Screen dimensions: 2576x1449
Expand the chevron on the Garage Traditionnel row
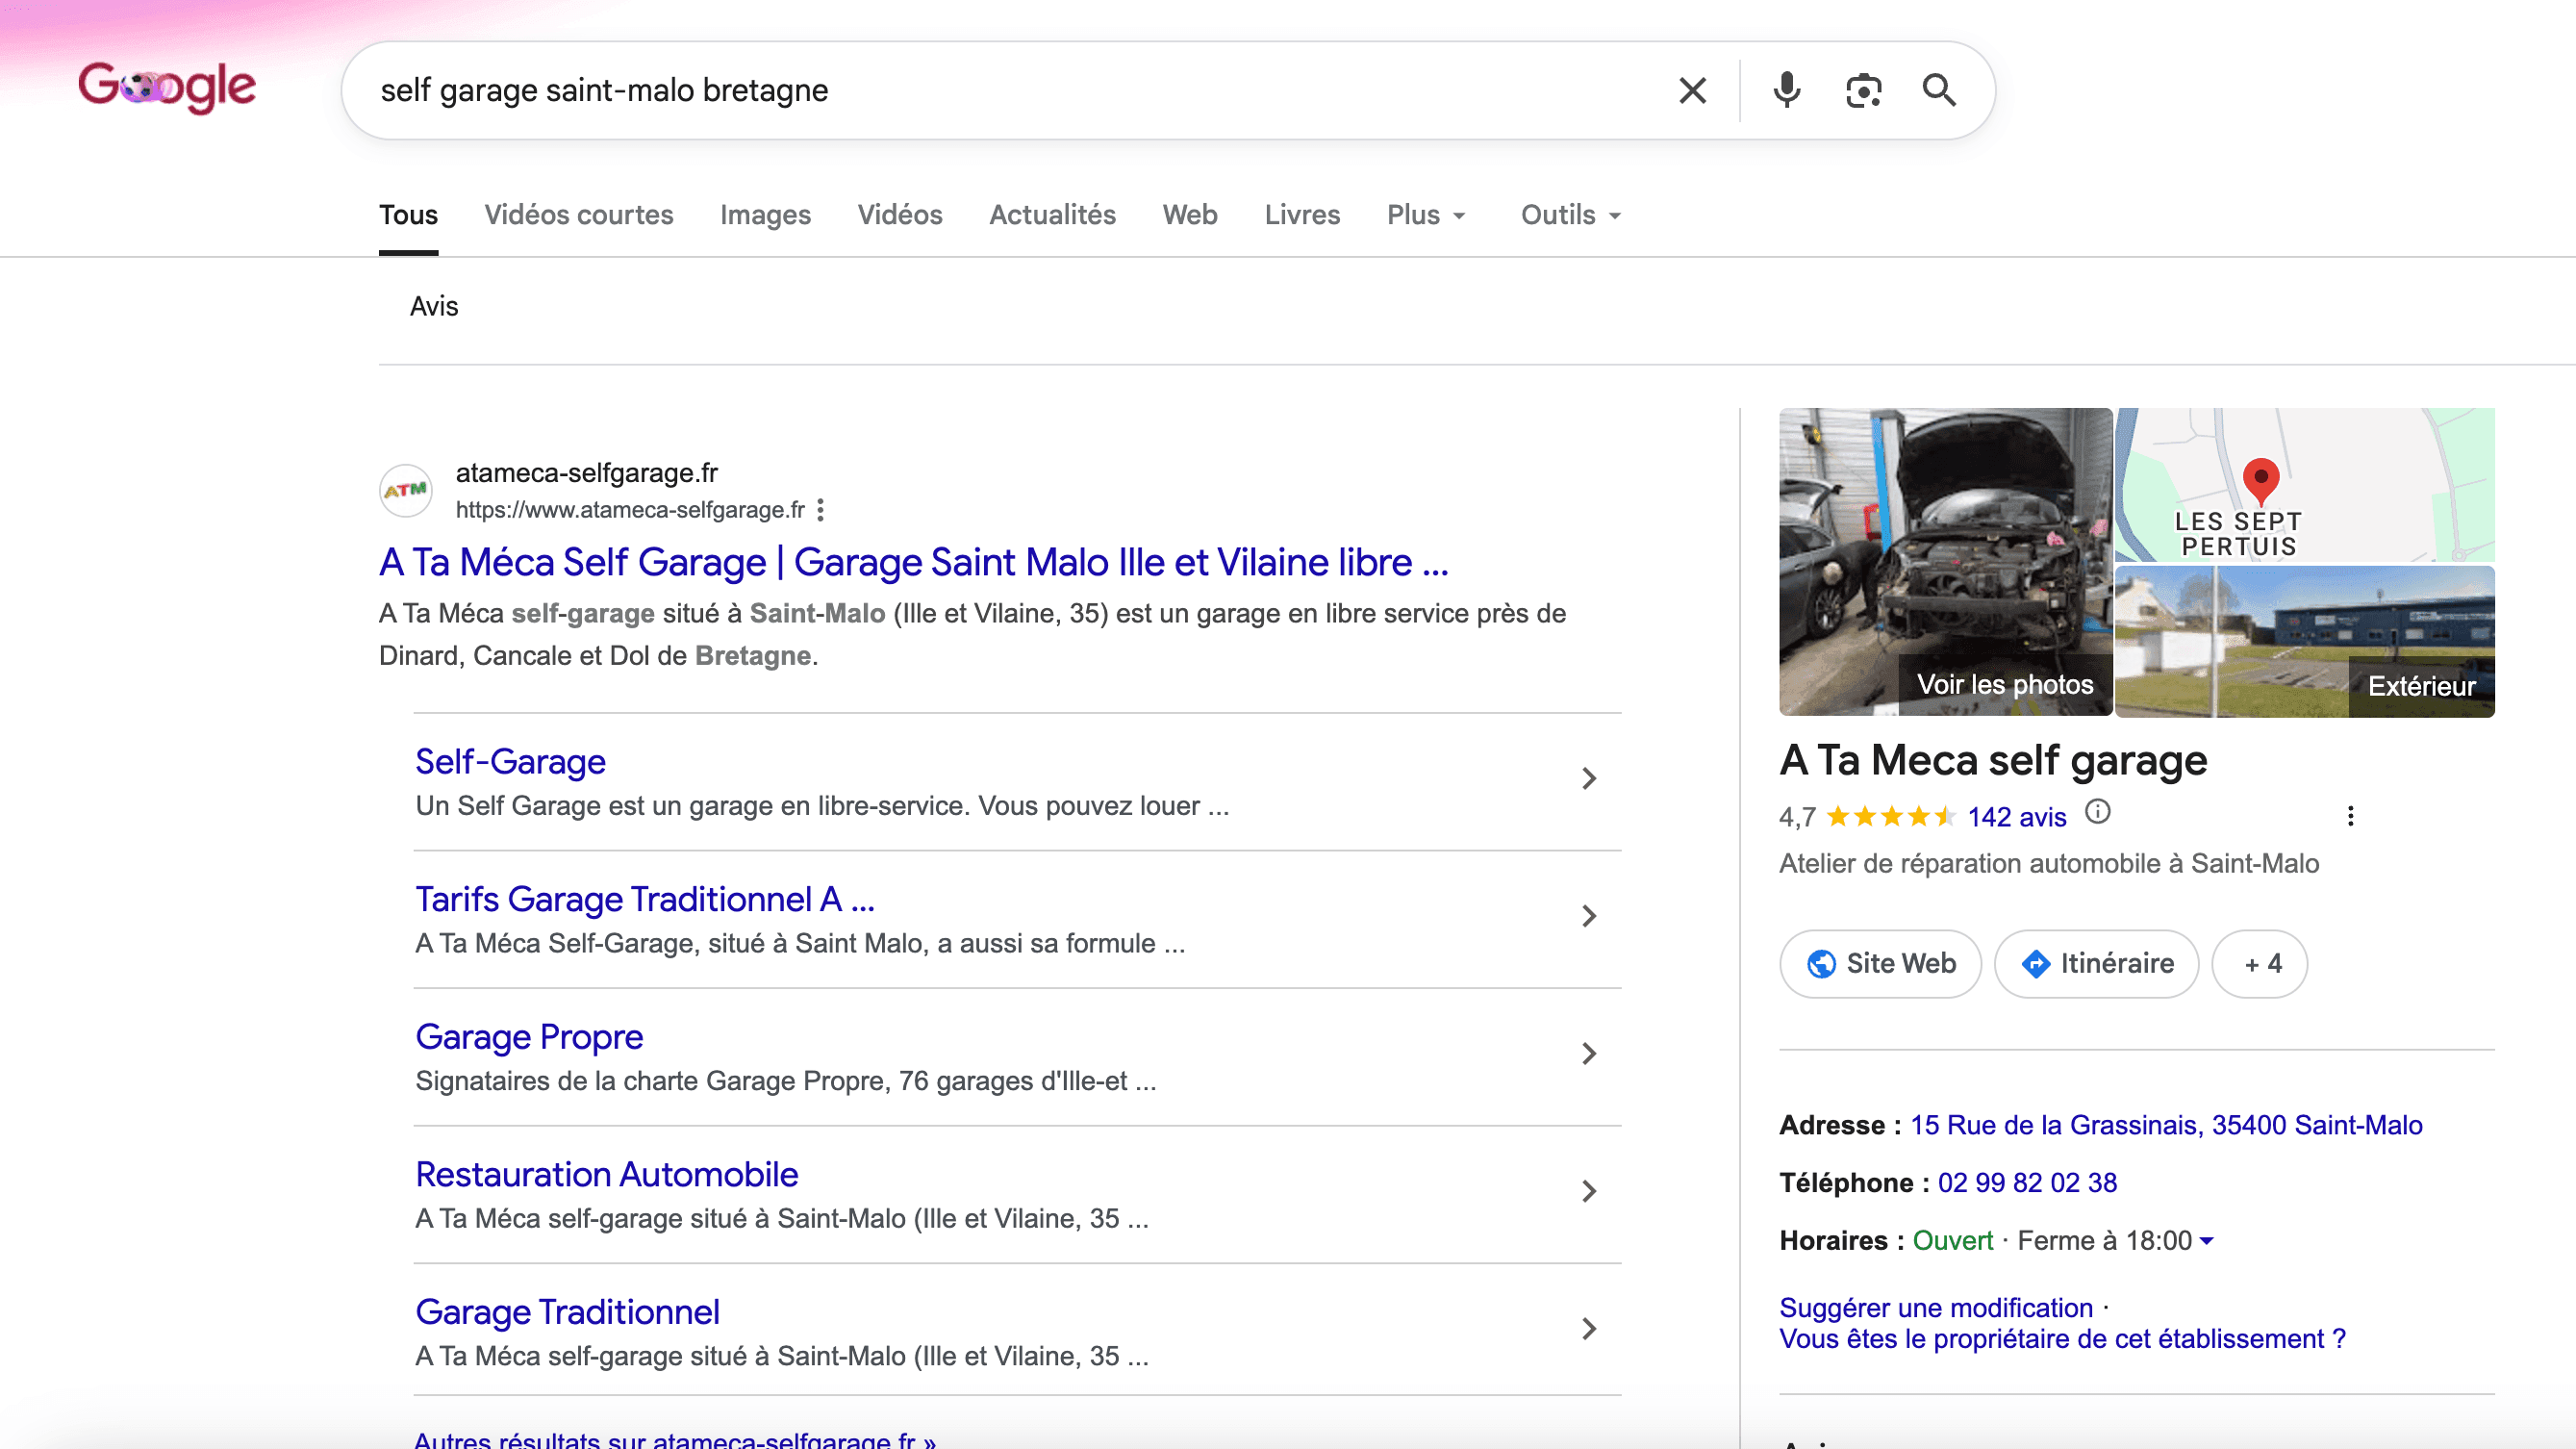(1589, 1329)
